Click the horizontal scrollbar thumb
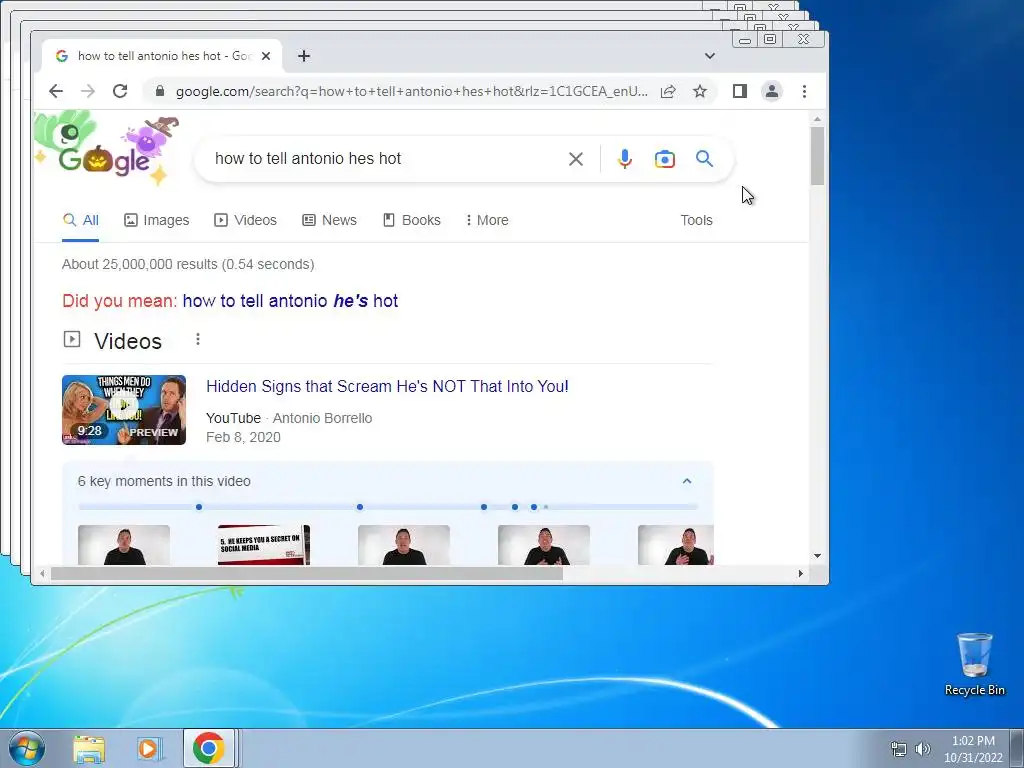The height and width of the screenshot is (768, 1024). pos(306,573)
